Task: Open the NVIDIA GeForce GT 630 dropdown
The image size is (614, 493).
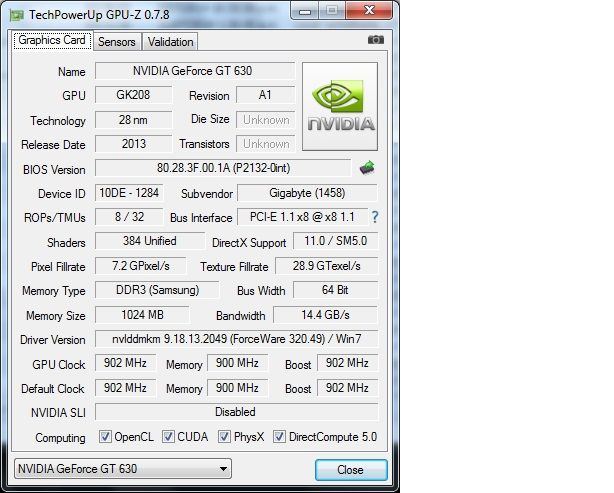Action: pyautogui.click(x=123, y=469)
